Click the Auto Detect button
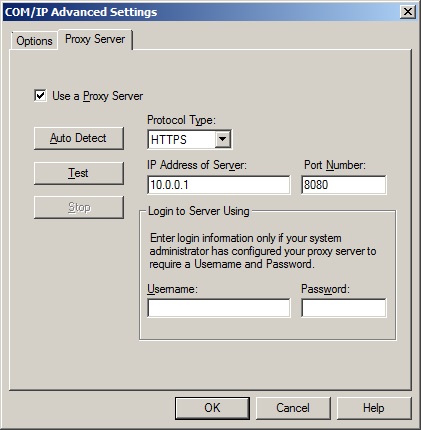The width and height of the screenshot is (421, 430). 79,138
